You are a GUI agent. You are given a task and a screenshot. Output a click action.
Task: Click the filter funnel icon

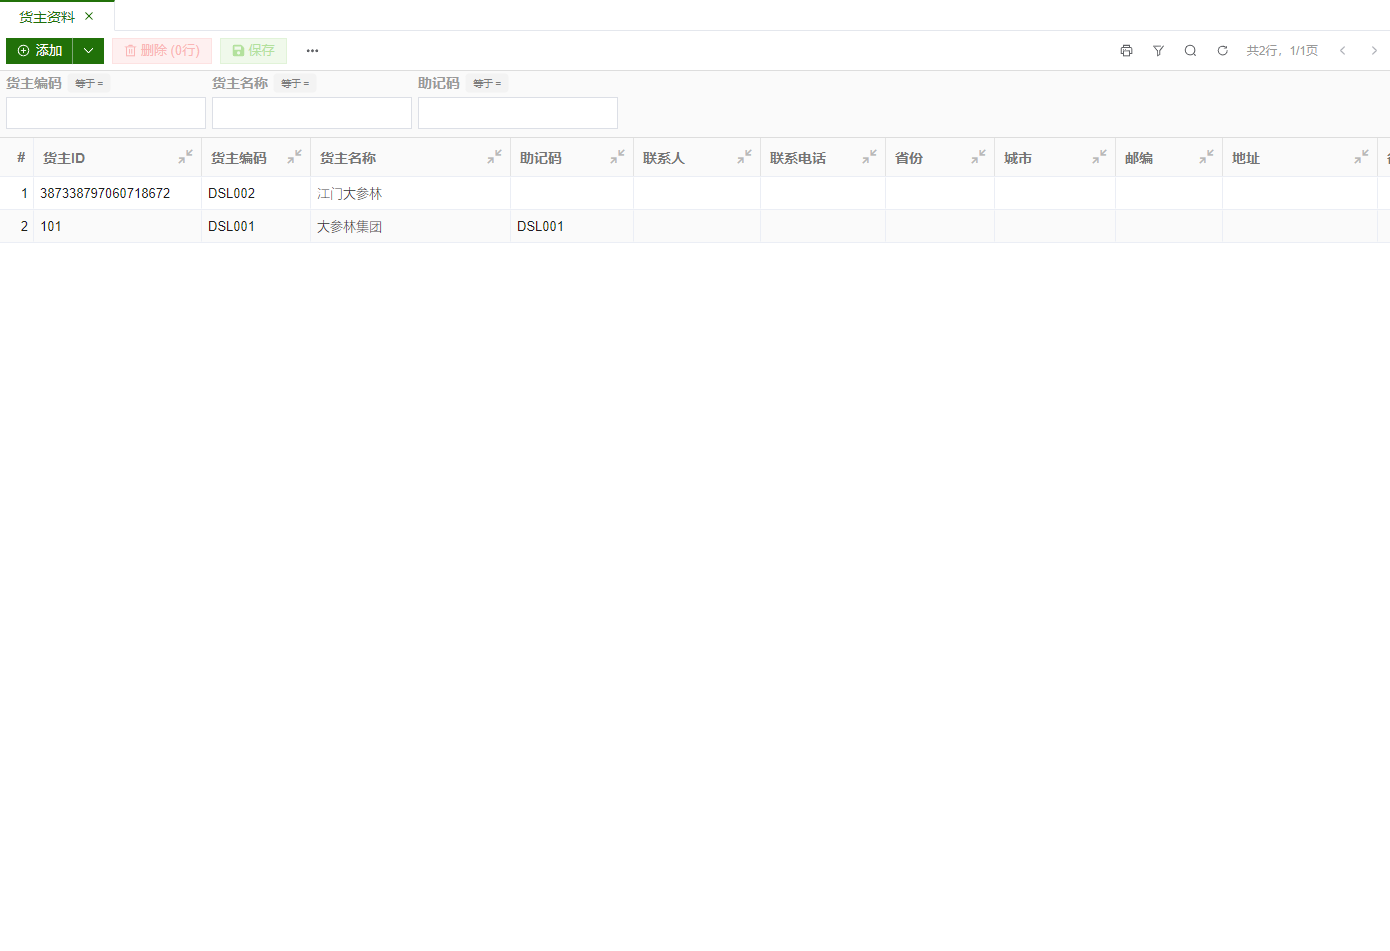click(1158, 51)
